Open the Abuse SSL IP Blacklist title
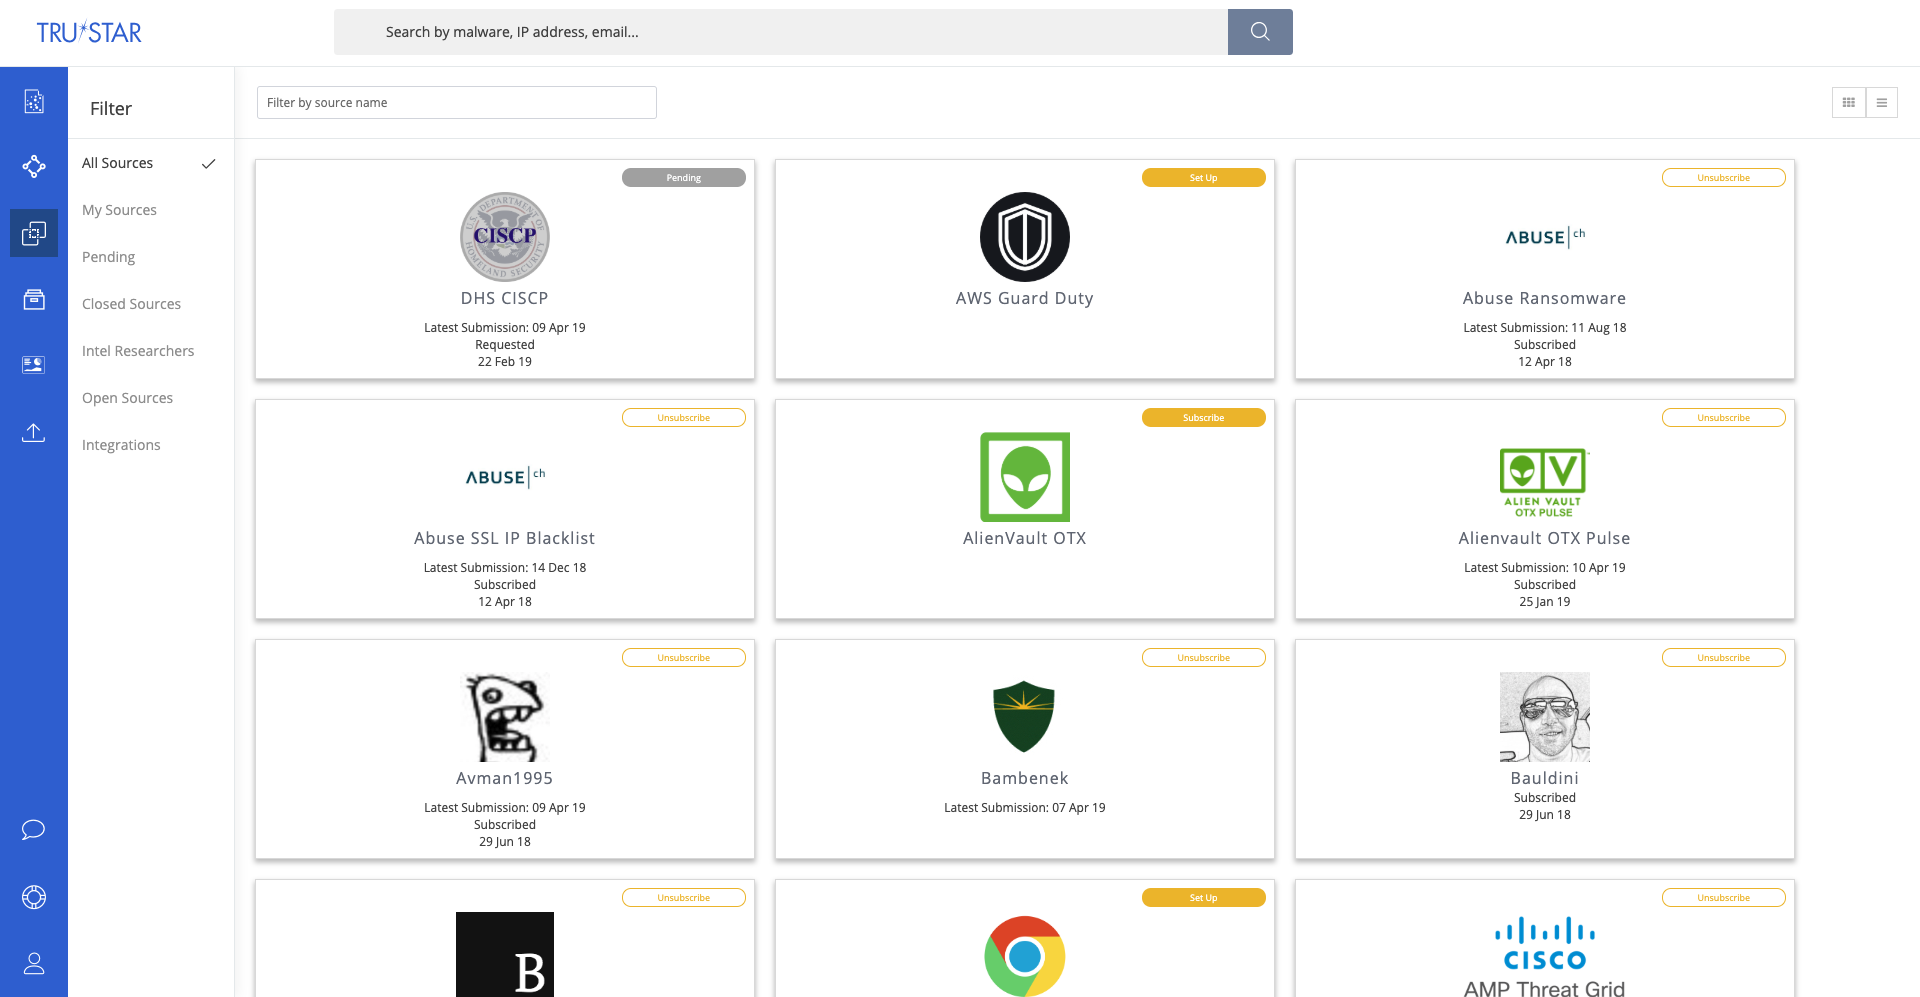The image size is (1920, 997). (x=505, y=538)
